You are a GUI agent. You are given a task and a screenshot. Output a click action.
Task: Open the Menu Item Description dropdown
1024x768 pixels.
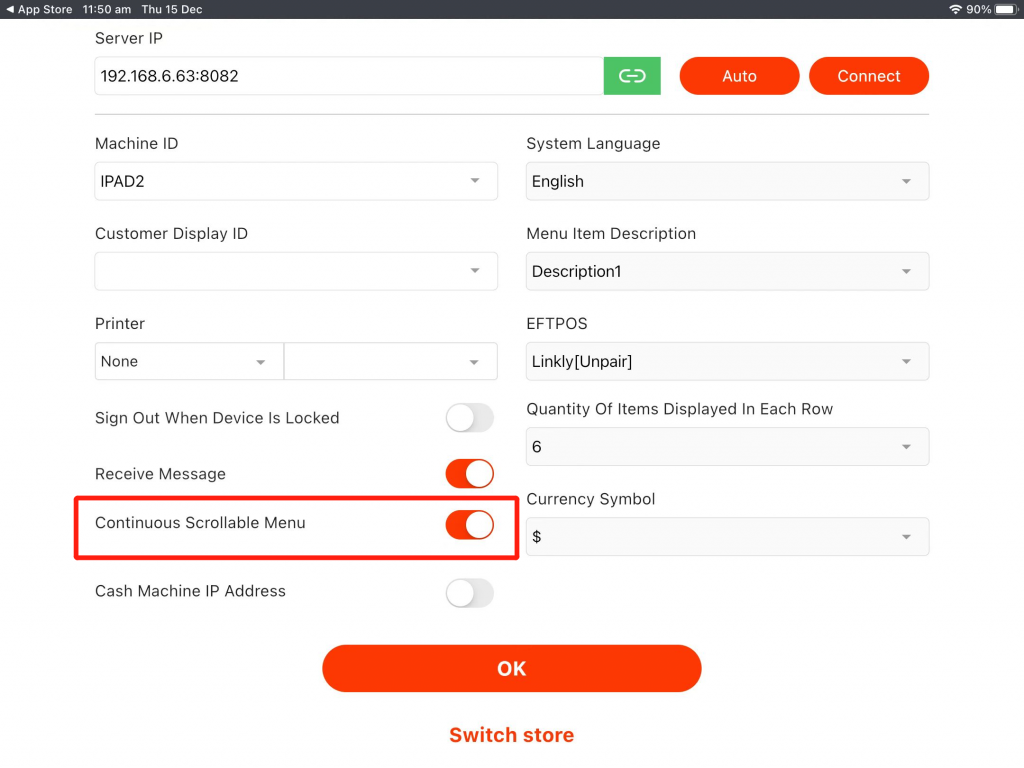[x=727, y=271]
